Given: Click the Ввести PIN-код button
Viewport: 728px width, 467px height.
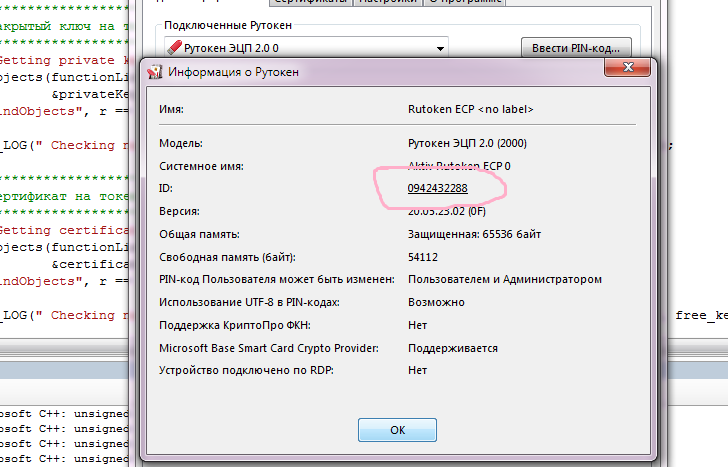Looking at the screenshot, I should (x=576, y=48).
